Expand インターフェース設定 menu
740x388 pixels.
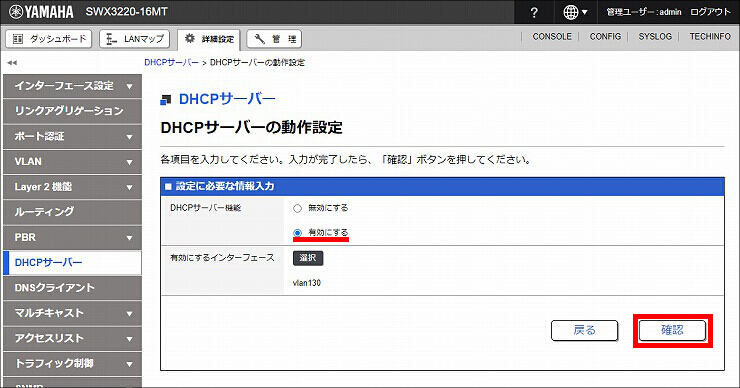pos(72,86)
